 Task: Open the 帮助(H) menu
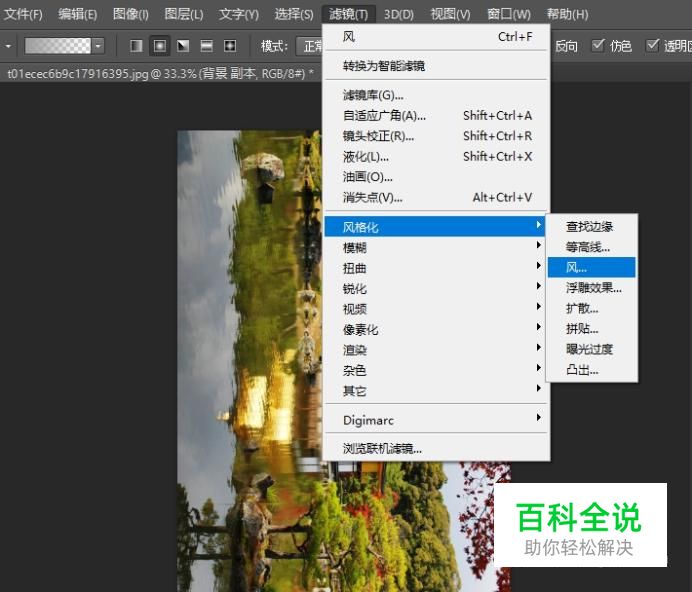[567, 14]
